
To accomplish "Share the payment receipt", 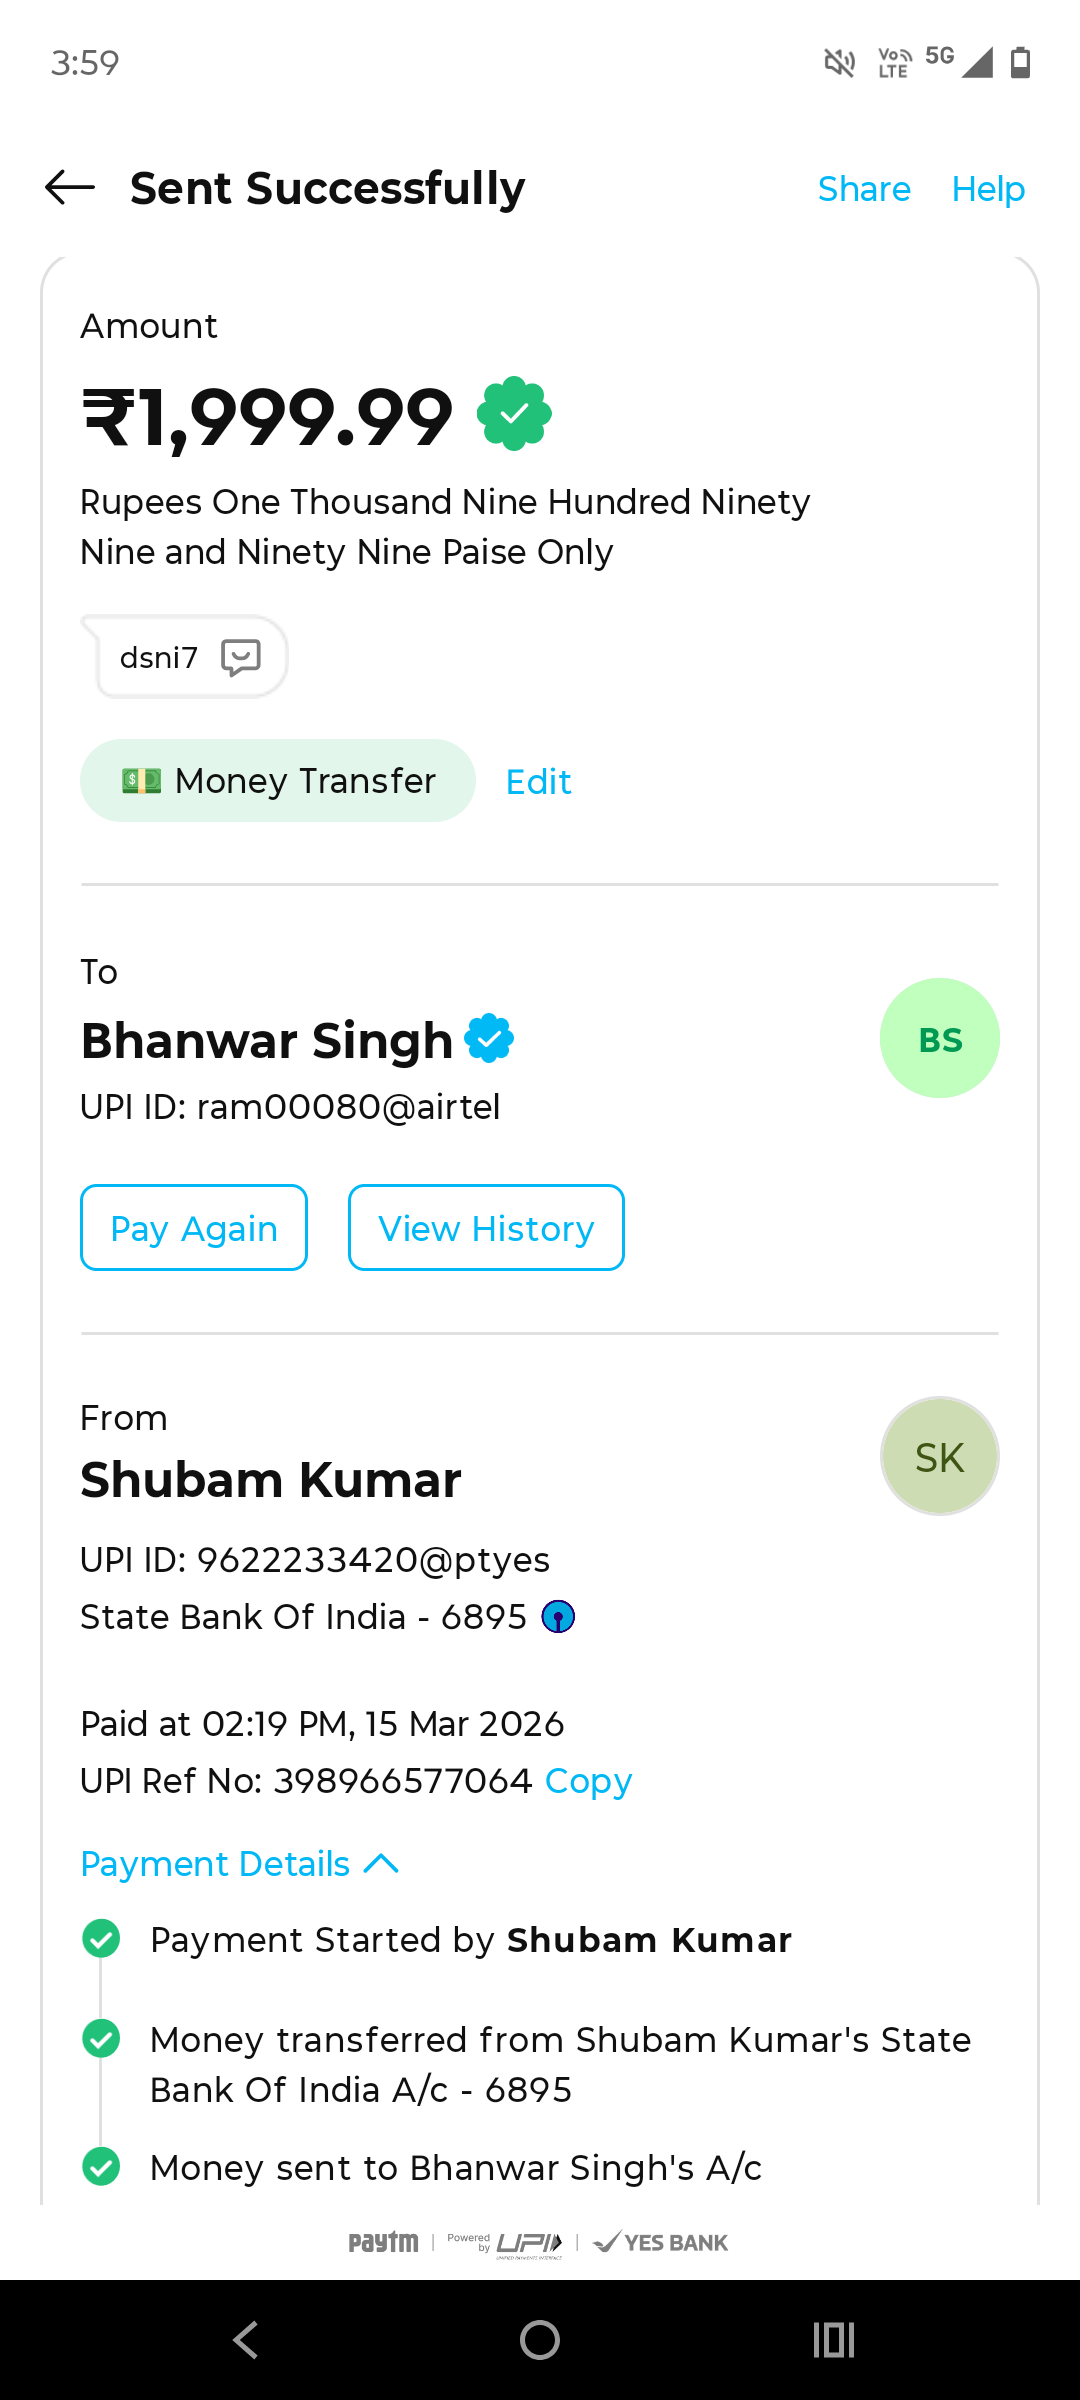I will point(864,189).
